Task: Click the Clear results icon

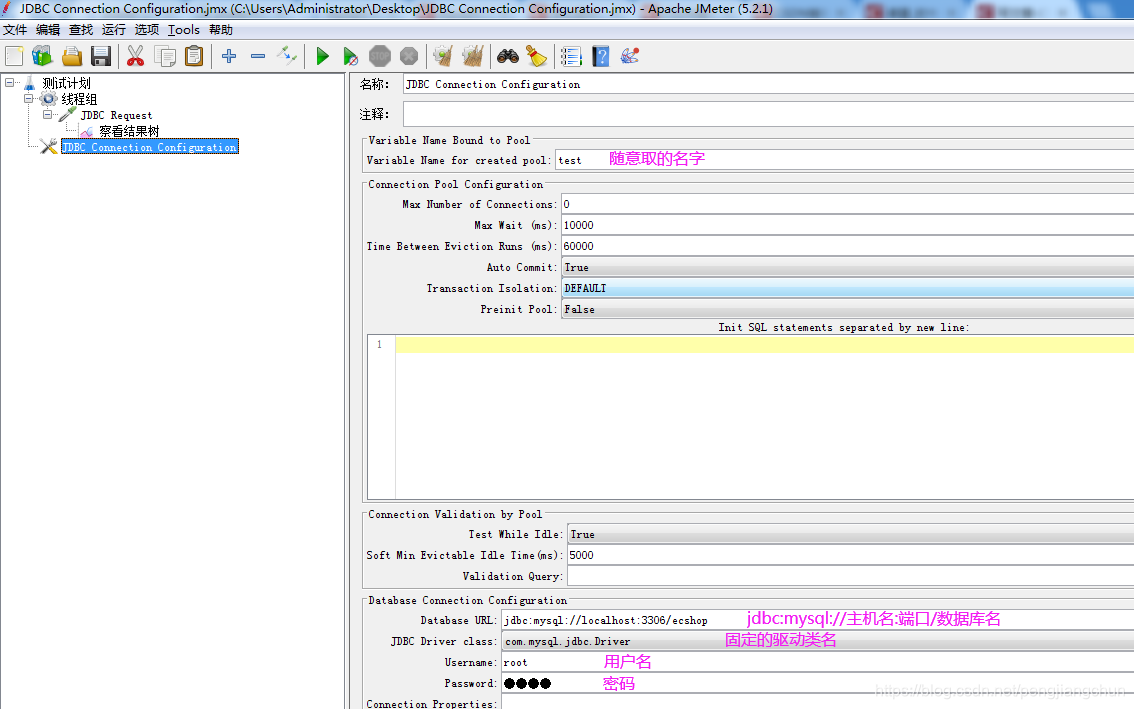Action: pos(443,56)
